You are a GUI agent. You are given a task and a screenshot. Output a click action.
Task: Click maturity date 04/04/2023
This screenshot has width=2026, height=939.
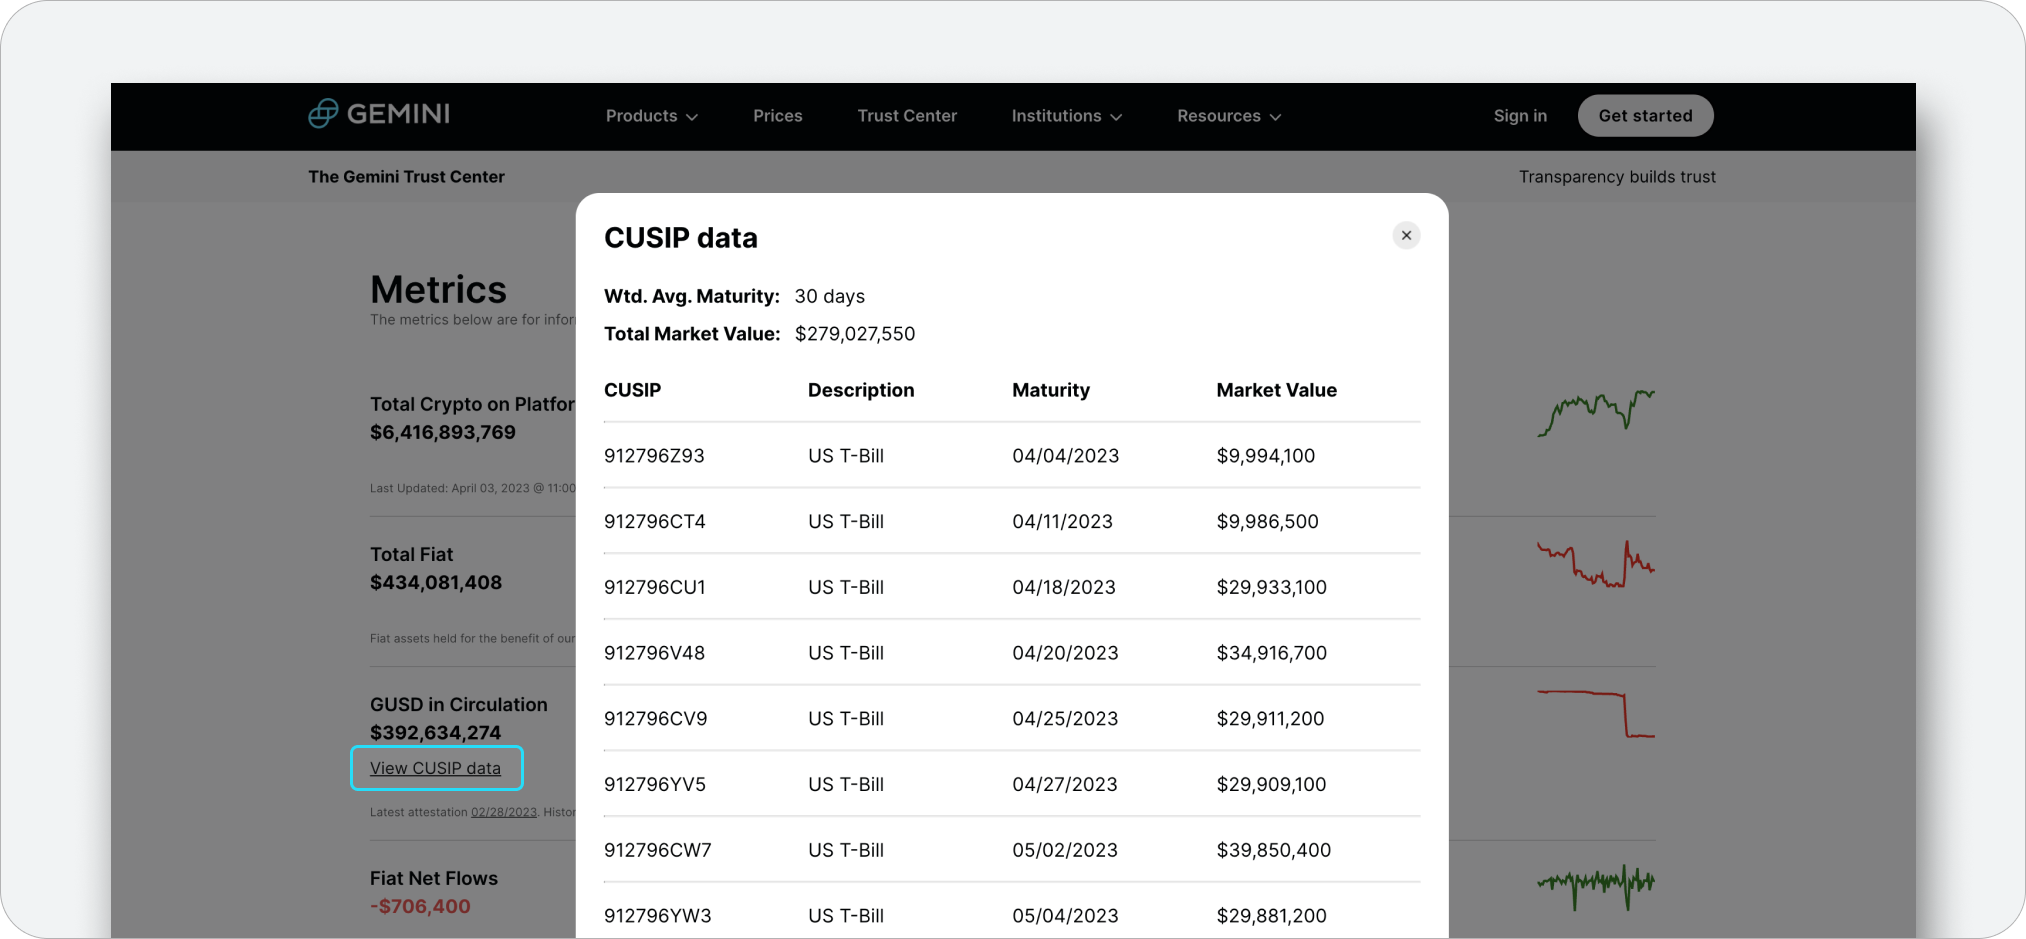click(x=1066, y=456)
